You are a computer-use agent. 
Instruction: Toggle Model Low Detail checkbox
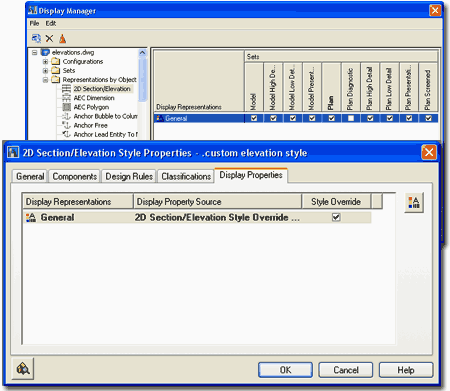point(293,118)
